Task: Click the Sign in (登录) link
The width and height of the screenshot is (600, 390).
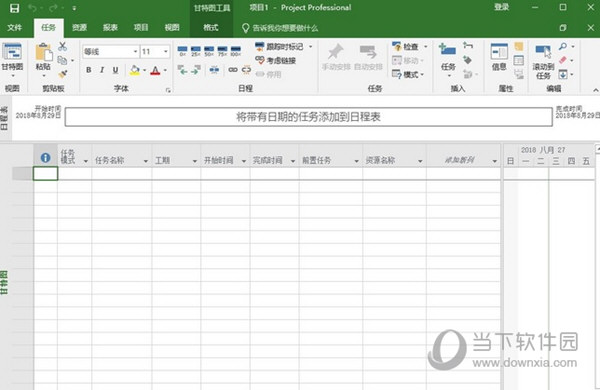Action: pyautogui.click(x=501, y=7)
